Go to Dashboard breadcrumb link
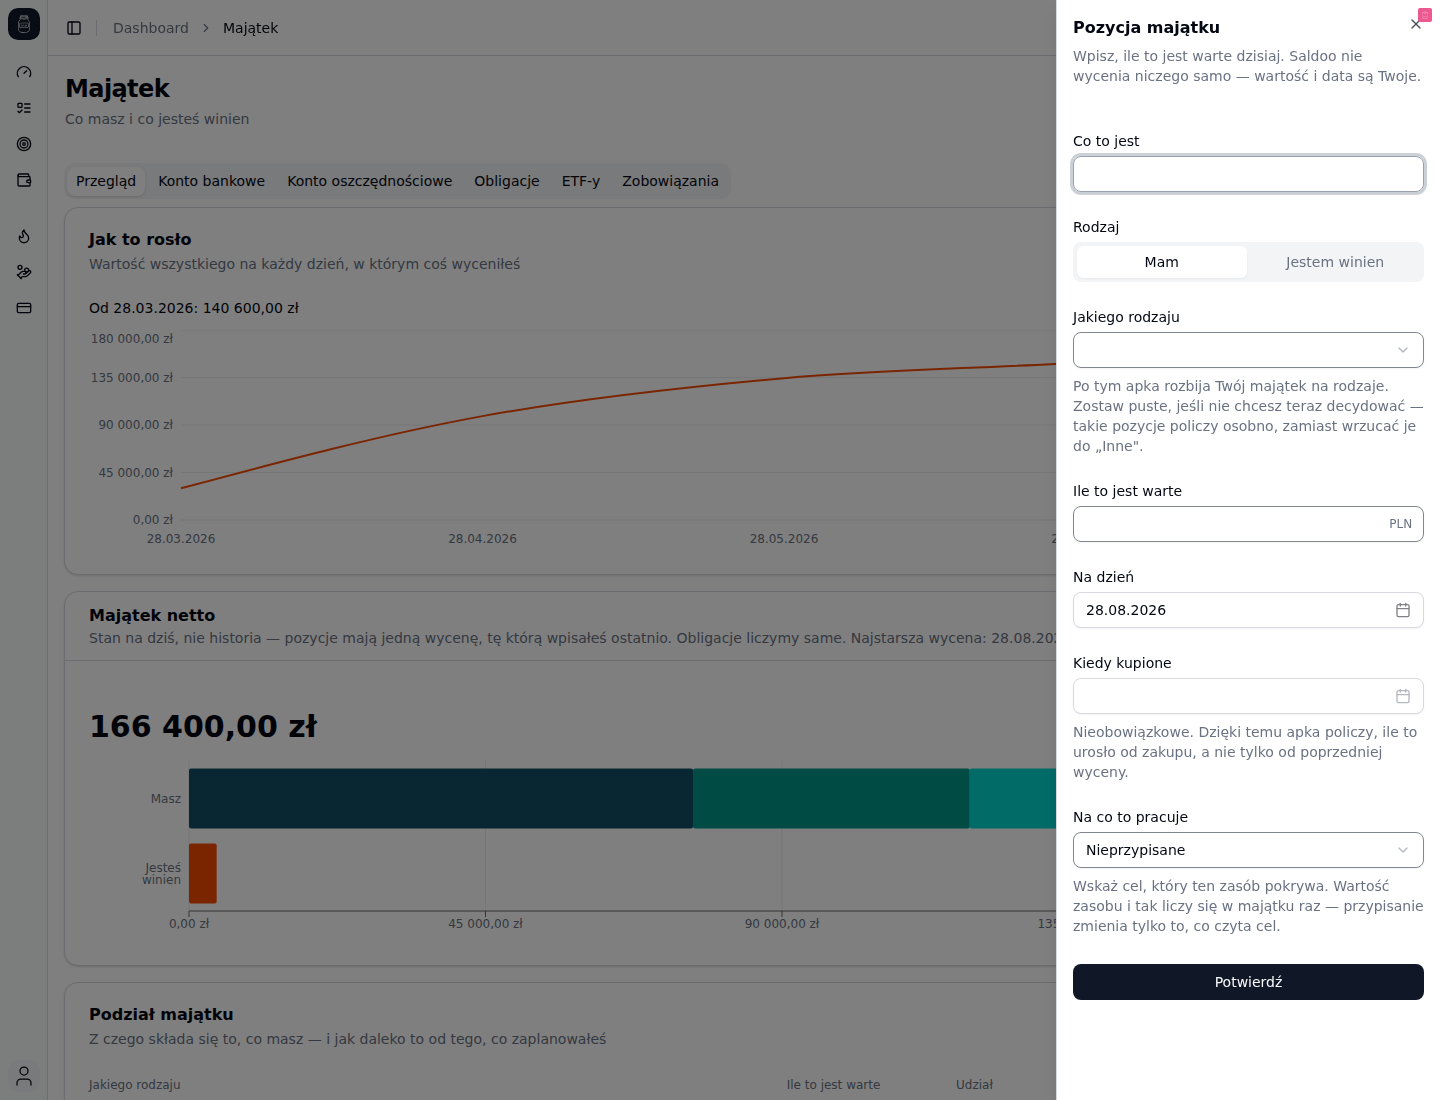1440x1100 pixels. [151, 28]
